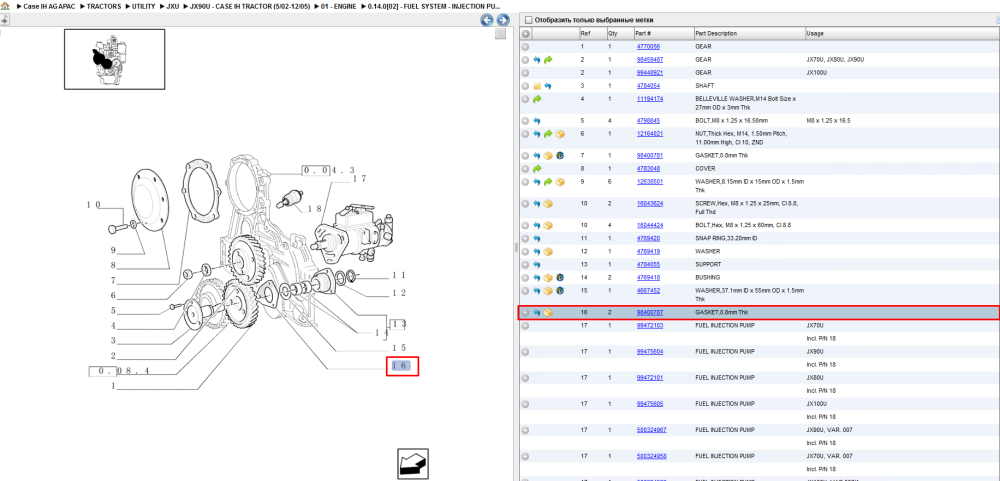This screenshot has width=1000, height=481.
Task: Open part number link 500324967
Action: pos(651,430)
